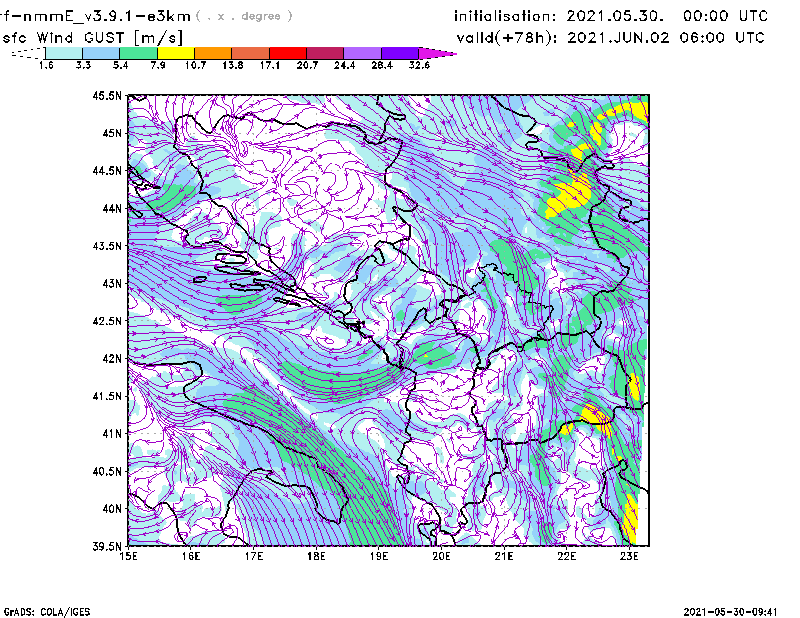This screenshot has height=618, width=800.
Task: Click the coral 13.8–17.1 legend swatch
Action: click(251, 53)
